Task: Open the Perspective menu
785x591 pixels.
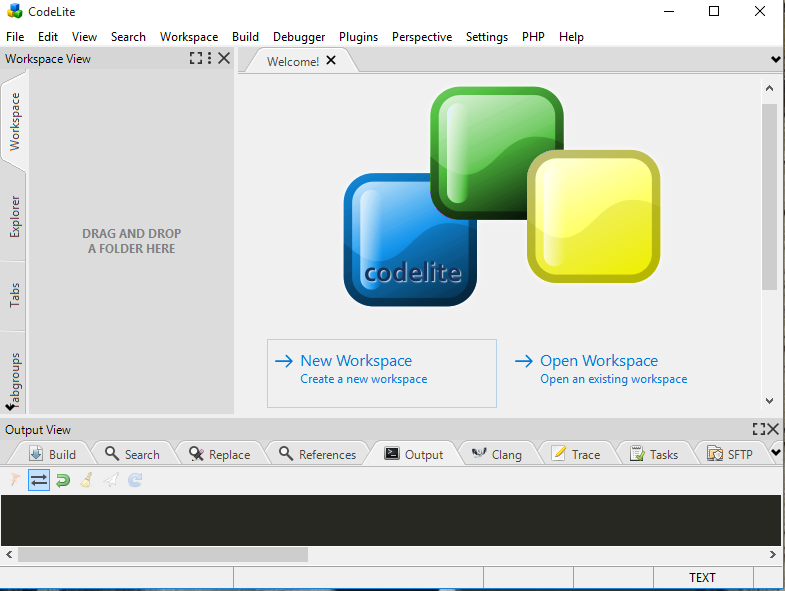Action: click(422, 37)
